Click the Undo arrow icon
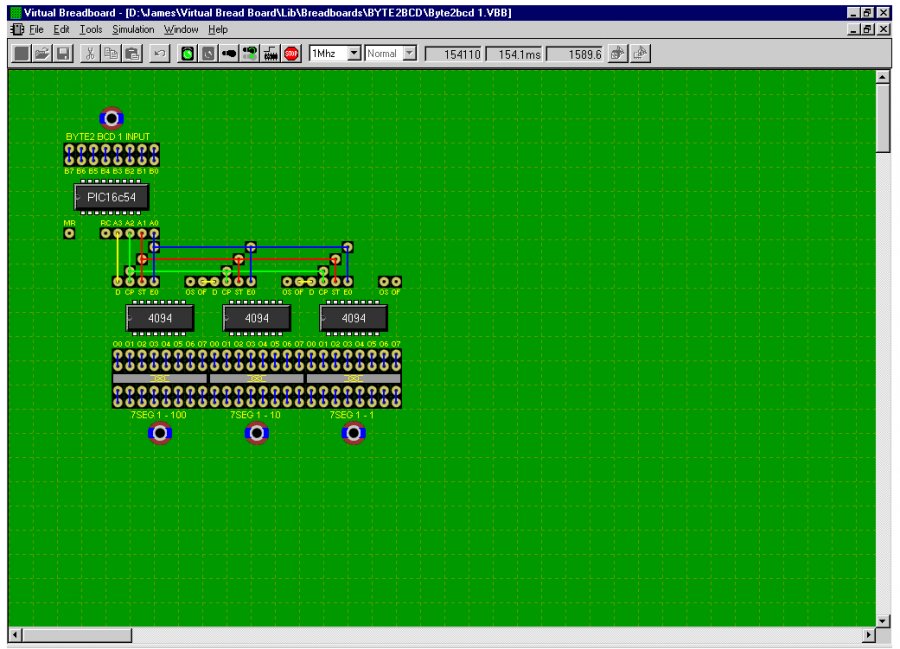The width and height of the screenshot is (900, 649). 160,54
